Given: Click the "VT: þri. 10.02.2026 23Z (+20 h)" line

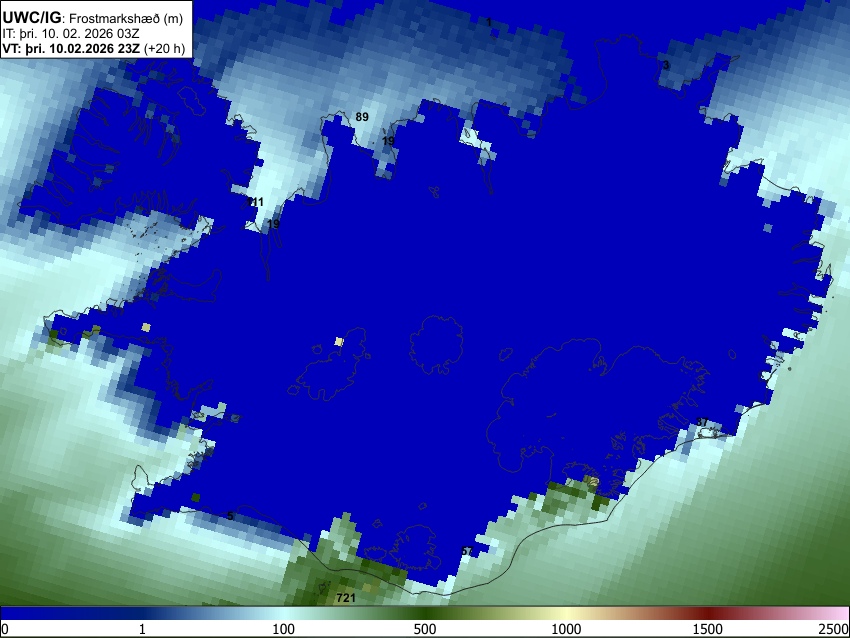Looking at the screenshot, I should pyautogui.click(x=94, y=48).
